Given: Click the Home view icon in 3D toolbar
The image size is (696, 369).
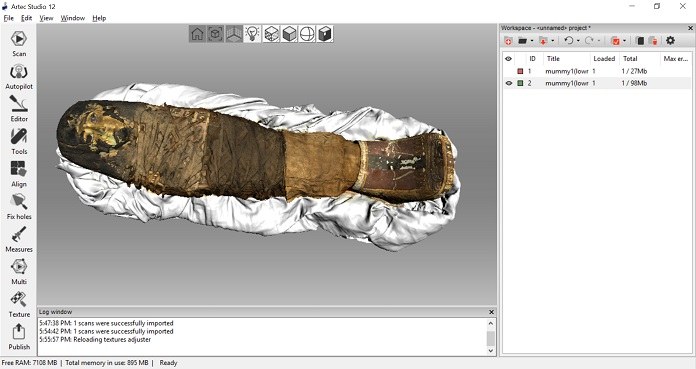Looking at the screenshot, I should tap(198, 34).
